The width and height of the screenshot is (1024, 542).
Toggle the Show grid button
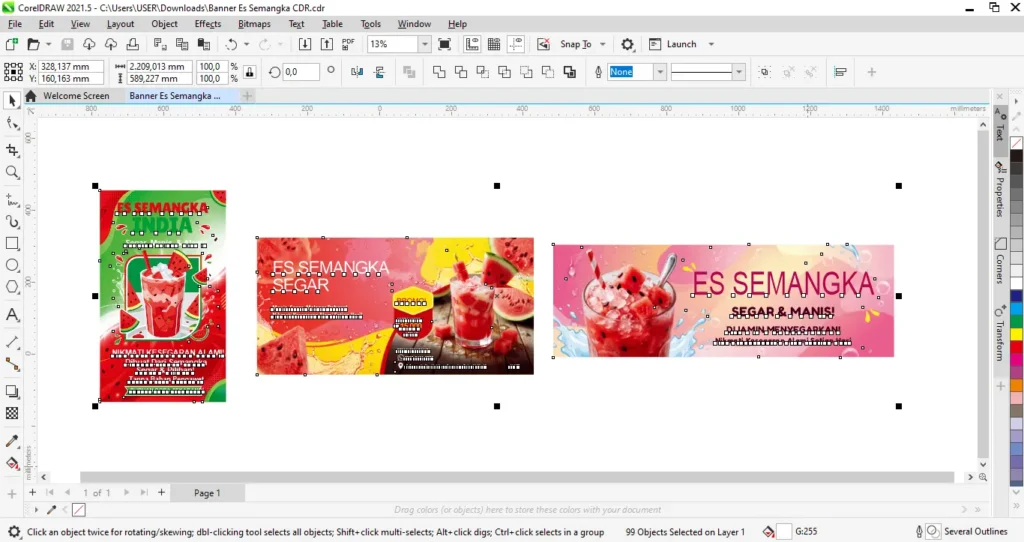coord(494,44)
